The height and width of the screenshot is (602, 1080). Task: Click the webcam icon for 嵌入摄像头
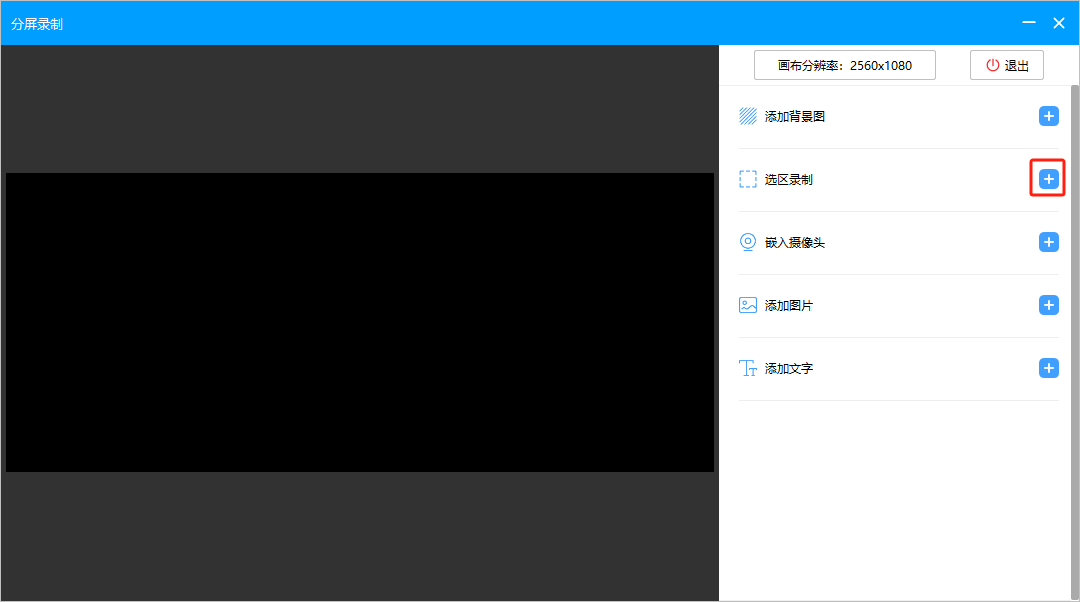click(748, 242)
